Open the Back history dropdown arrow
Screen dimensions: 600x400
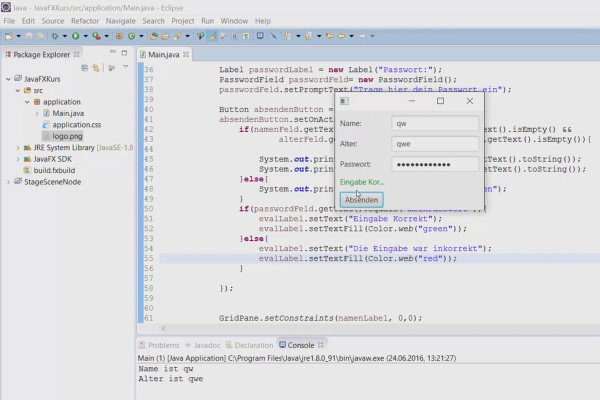point(351,36)
